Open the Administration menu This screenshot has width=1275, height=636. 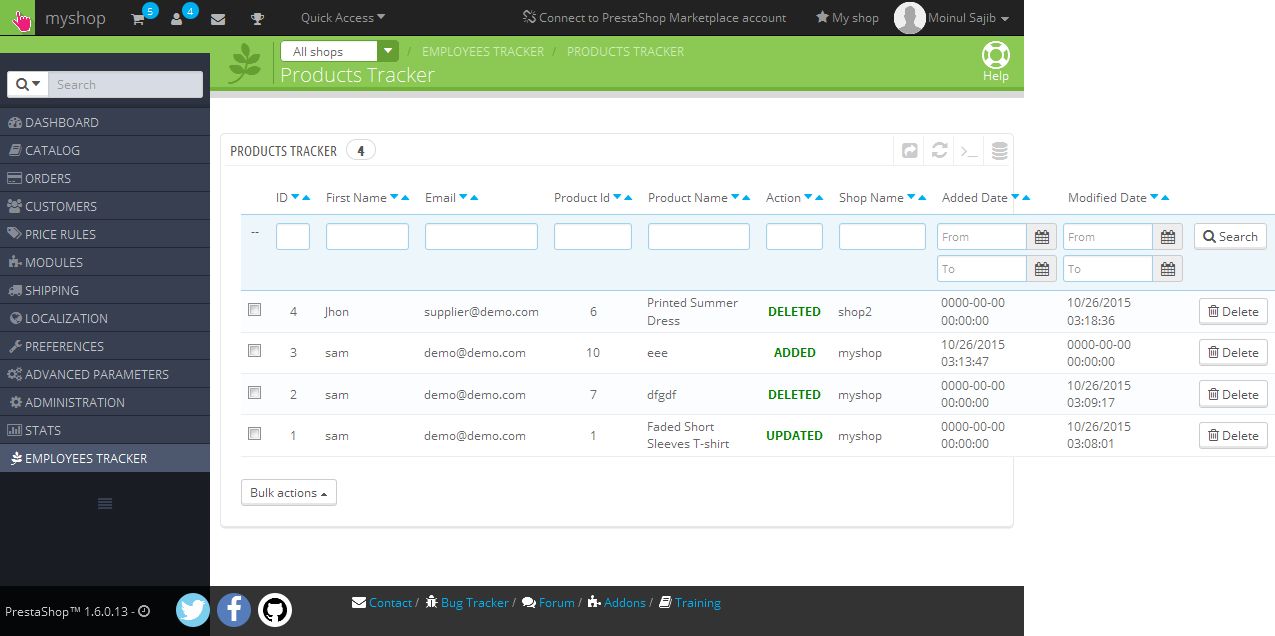coord(105,402)
